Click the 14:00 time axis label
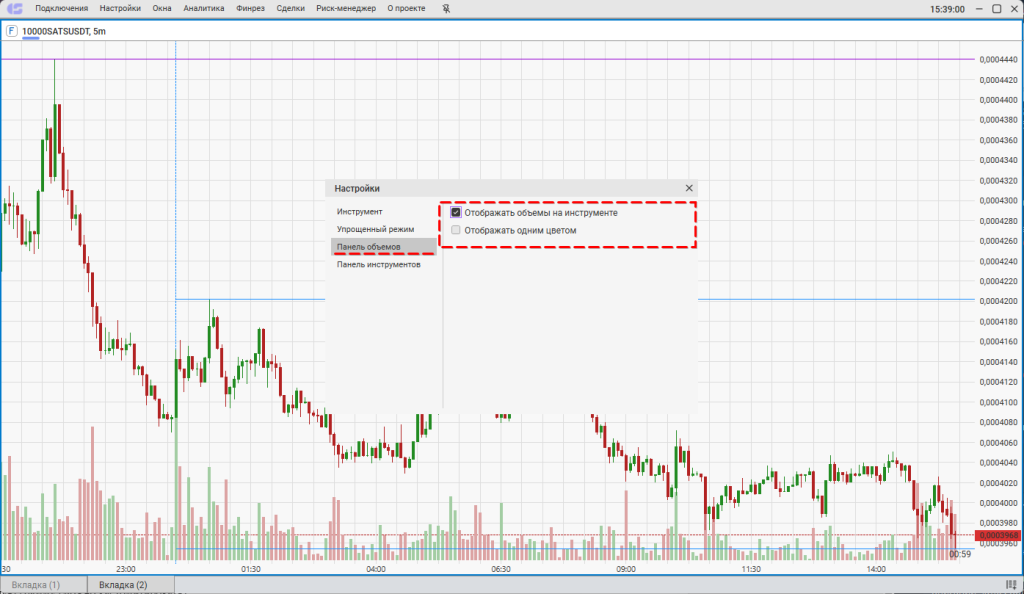 [876, 569]
